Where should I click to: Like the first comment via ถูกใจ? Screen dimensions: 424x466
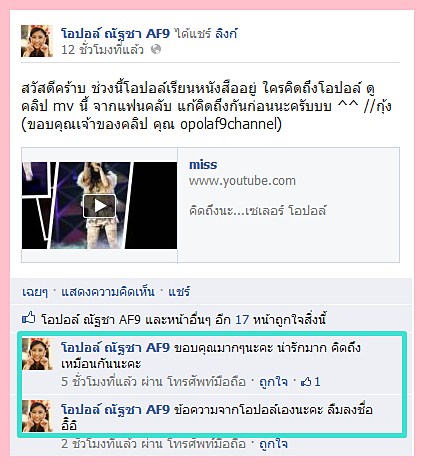point(273,381)
